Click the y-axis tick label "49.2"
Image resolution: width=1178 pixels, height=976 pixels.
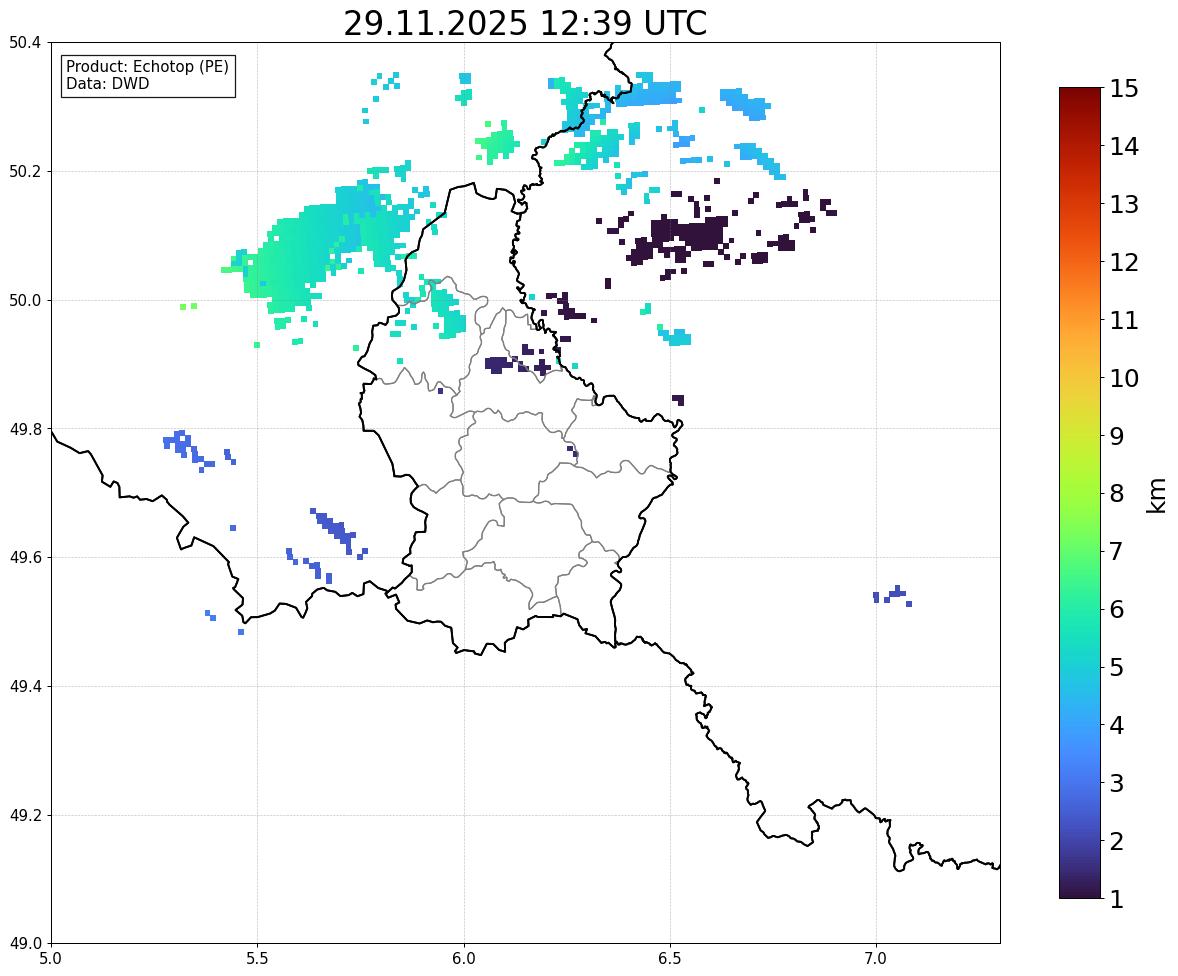[x=25, y=815]
